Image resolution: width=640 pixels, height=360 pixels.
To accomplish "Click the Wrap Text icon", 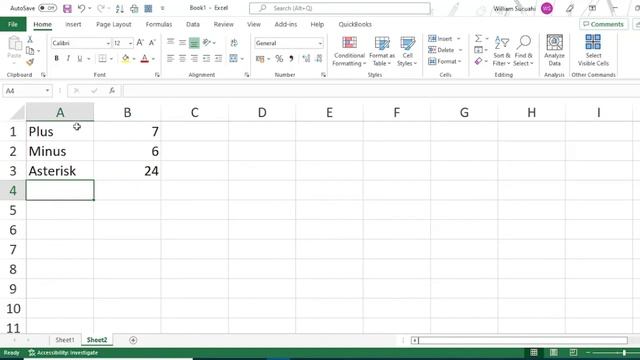I will pyautogui.click(x=234, y=42).
